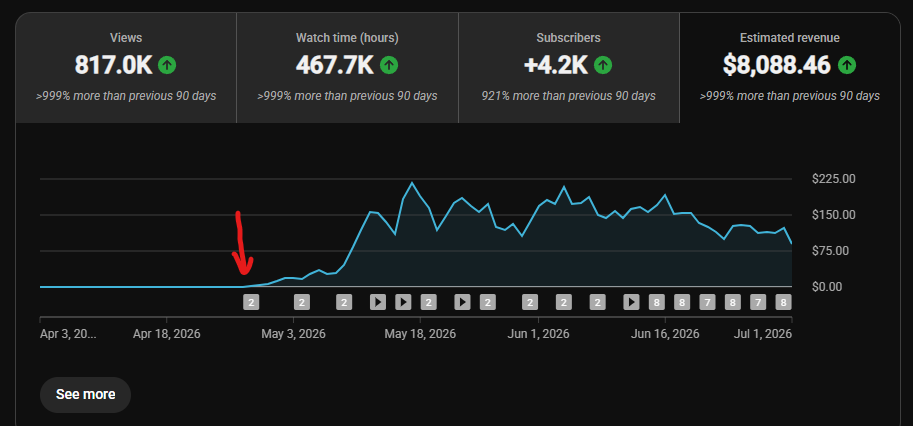Click the $225.00 axis label
This screenshot has width=913, height=426.
coord(834,179)
